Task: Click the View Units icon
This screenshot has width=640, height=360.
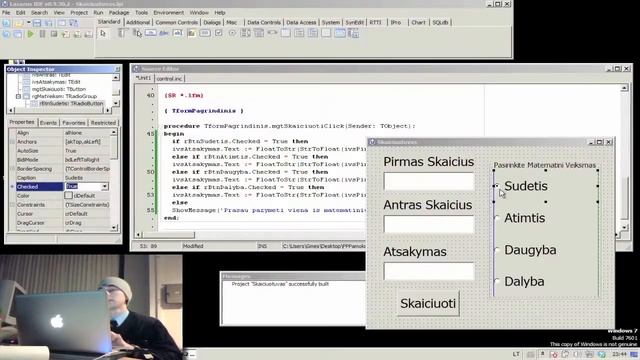Action: point(6,34)
